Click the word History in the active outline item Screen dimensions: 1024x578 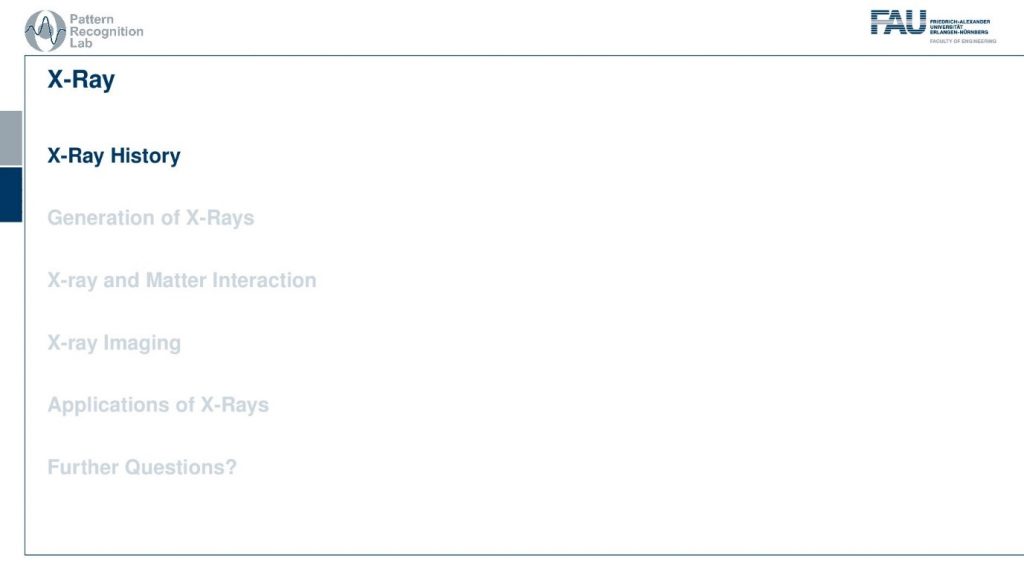(x=145, y=156)
